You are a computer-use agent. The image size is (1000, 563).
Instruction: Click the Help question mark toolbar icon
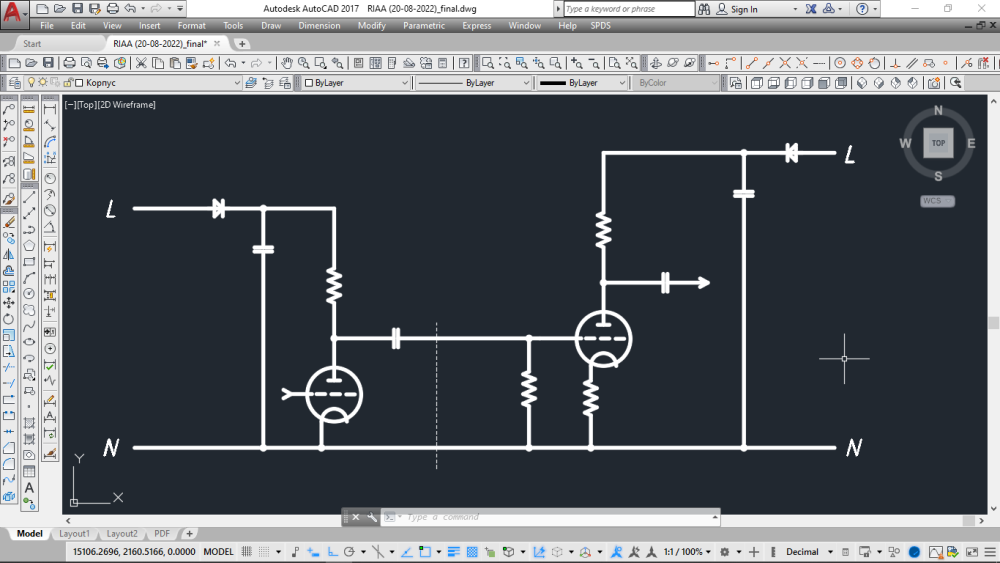(464, 63)
